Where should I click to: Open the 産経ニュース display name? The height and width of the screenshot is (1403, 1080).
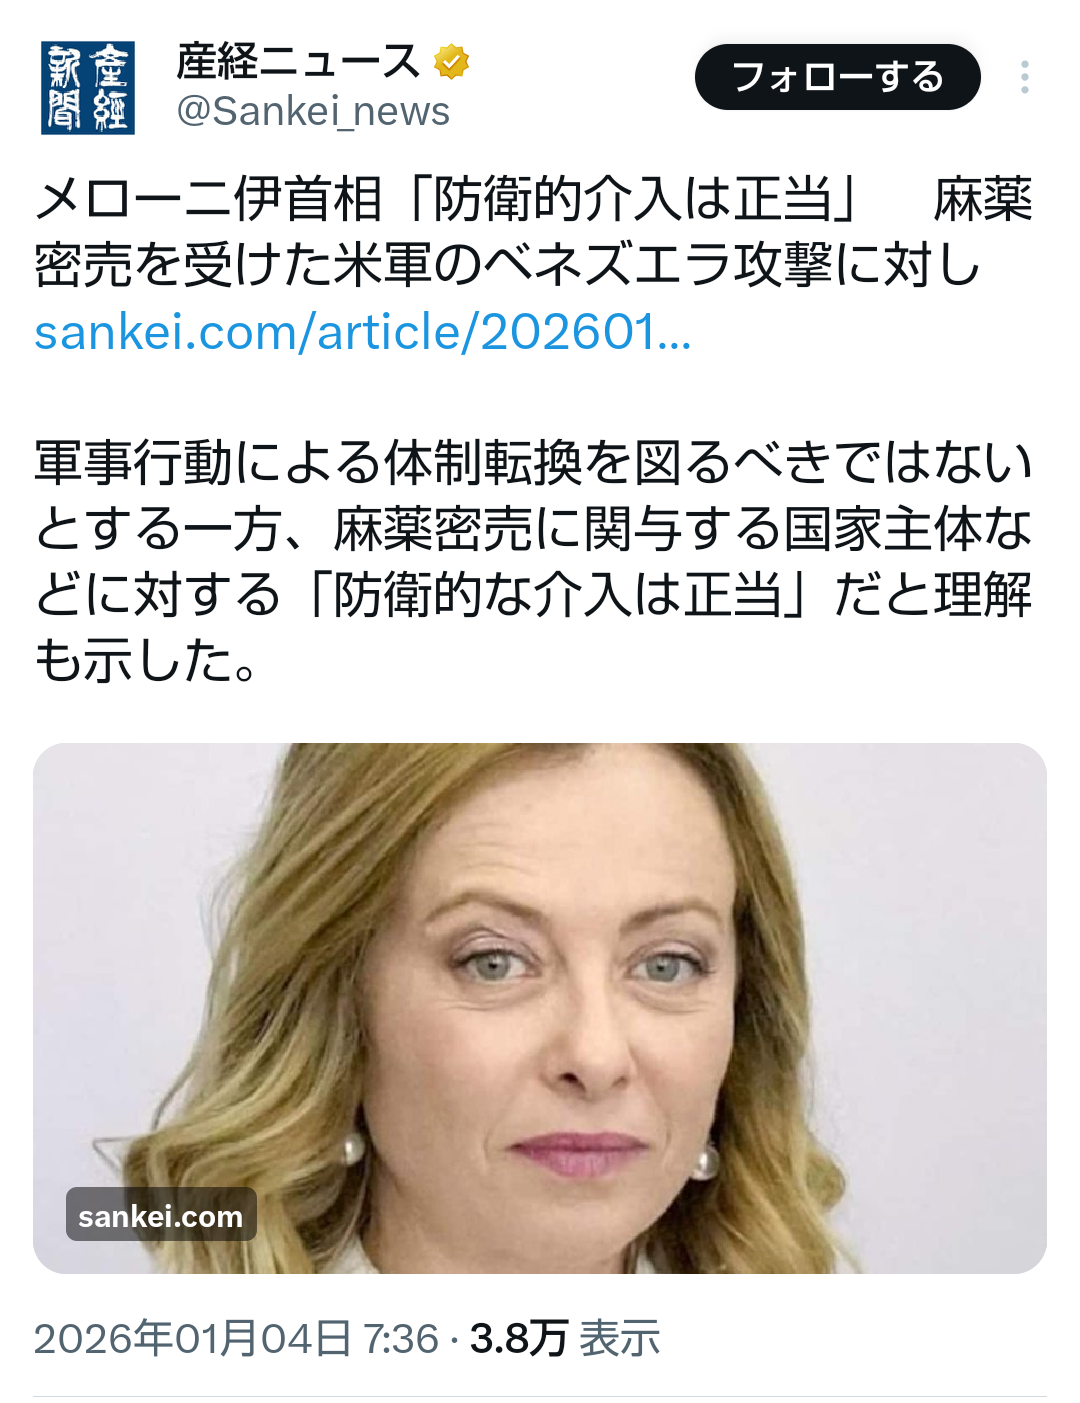(x=297, y=62)
